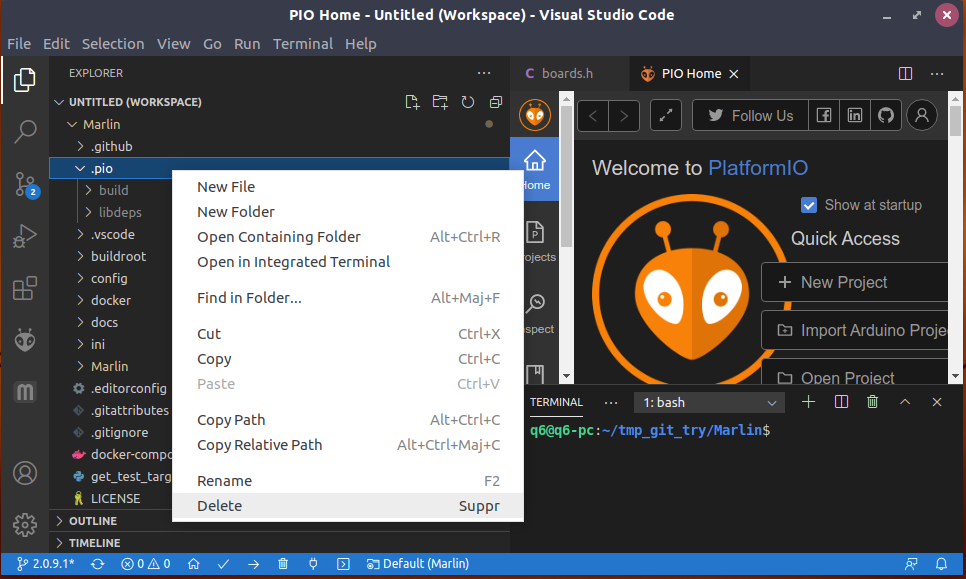The width and height of the screenshot is (966, 579).
Task: Collapse all folders in Explorer
Action: [495, 102]
